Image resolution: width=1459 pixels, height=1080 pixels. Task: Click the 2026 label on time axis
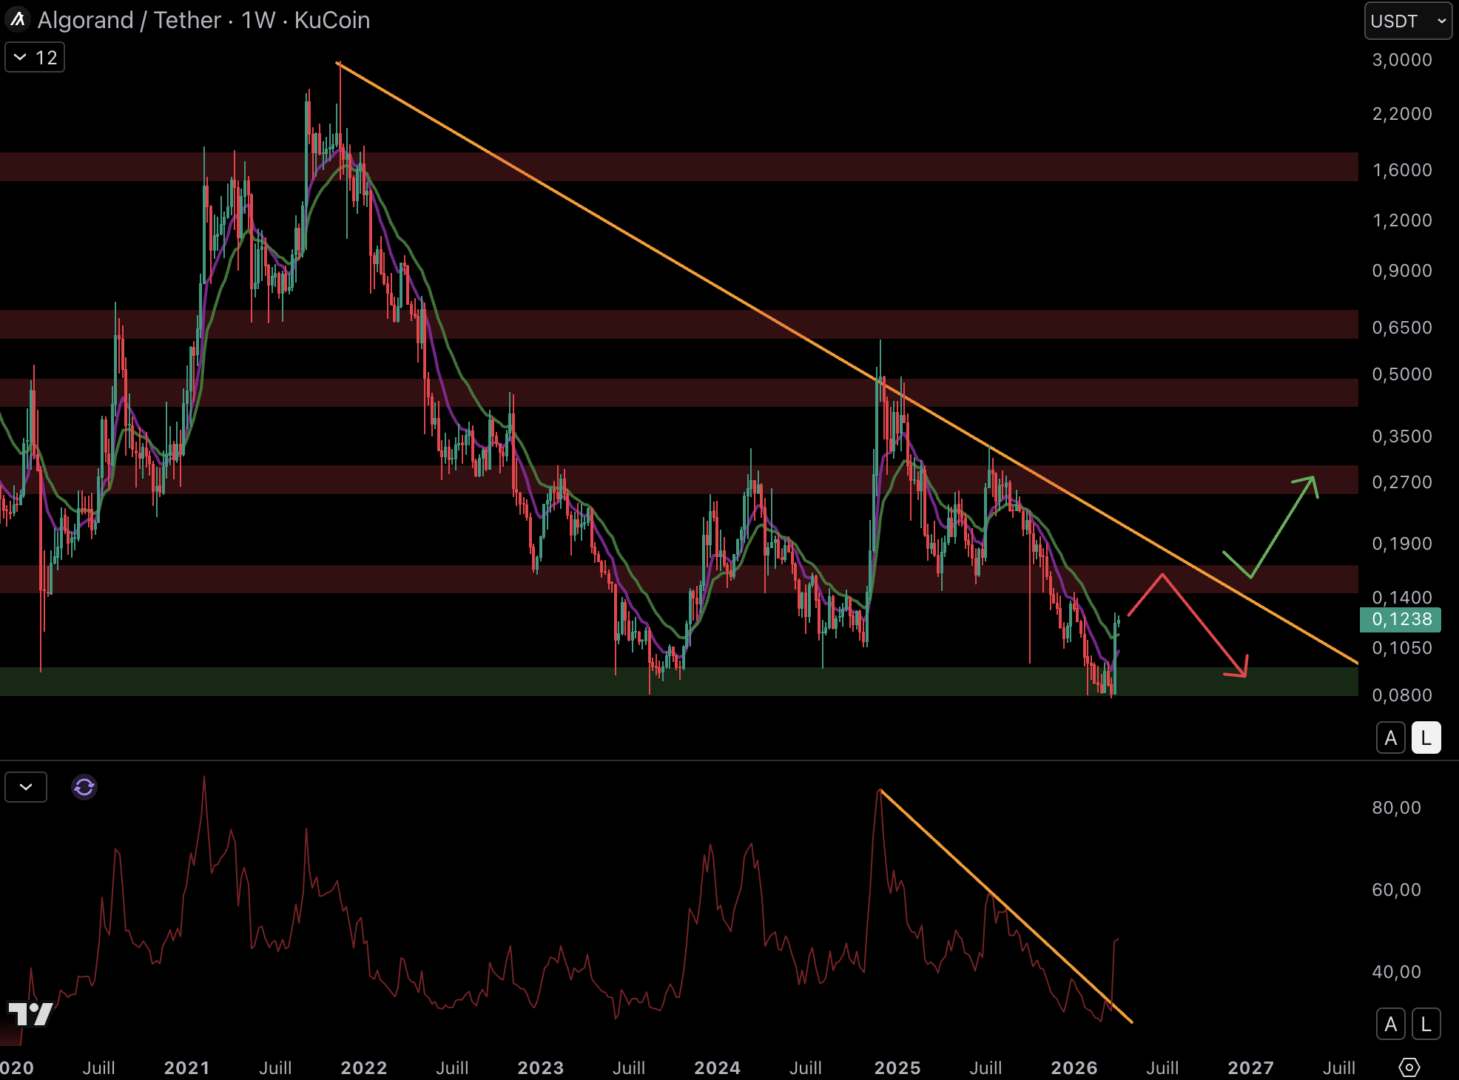pos(1074,1067)
